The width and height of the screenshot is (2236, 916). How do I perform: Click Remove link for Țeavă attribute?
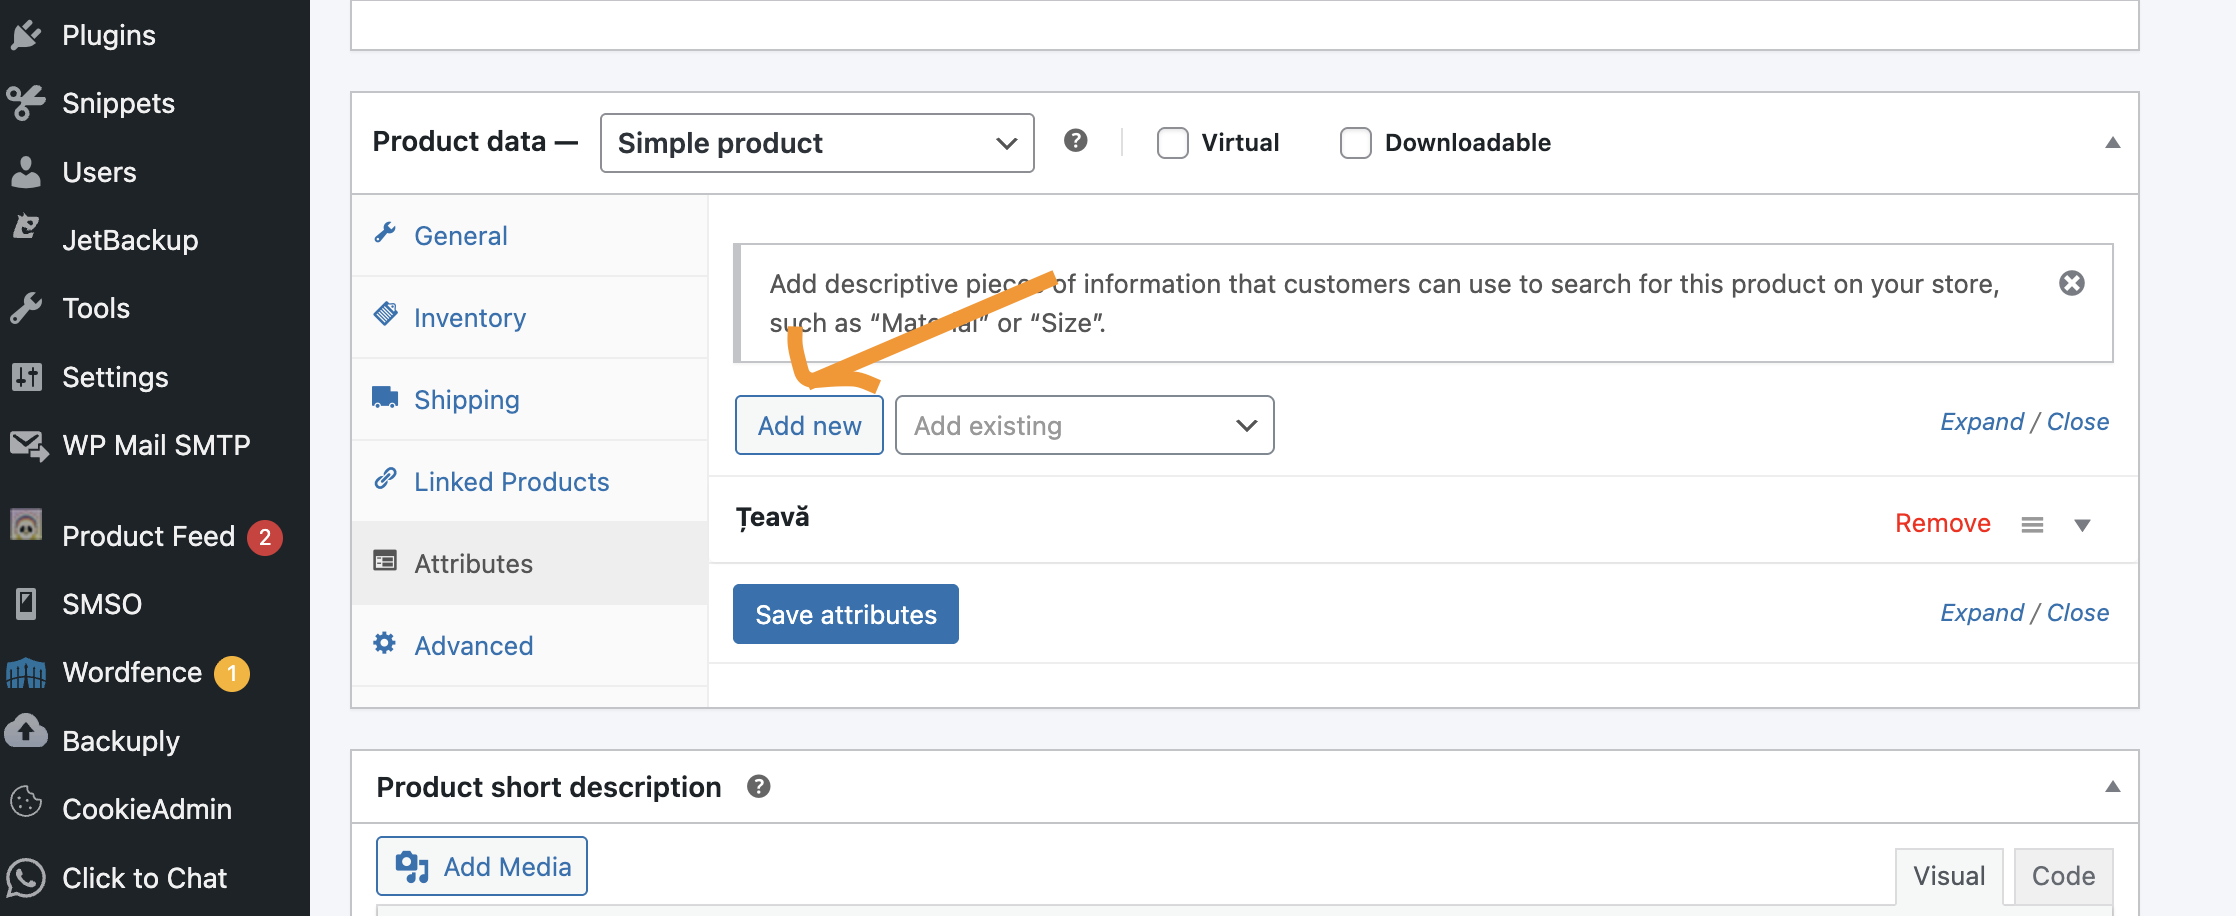tap(1942, 524)
